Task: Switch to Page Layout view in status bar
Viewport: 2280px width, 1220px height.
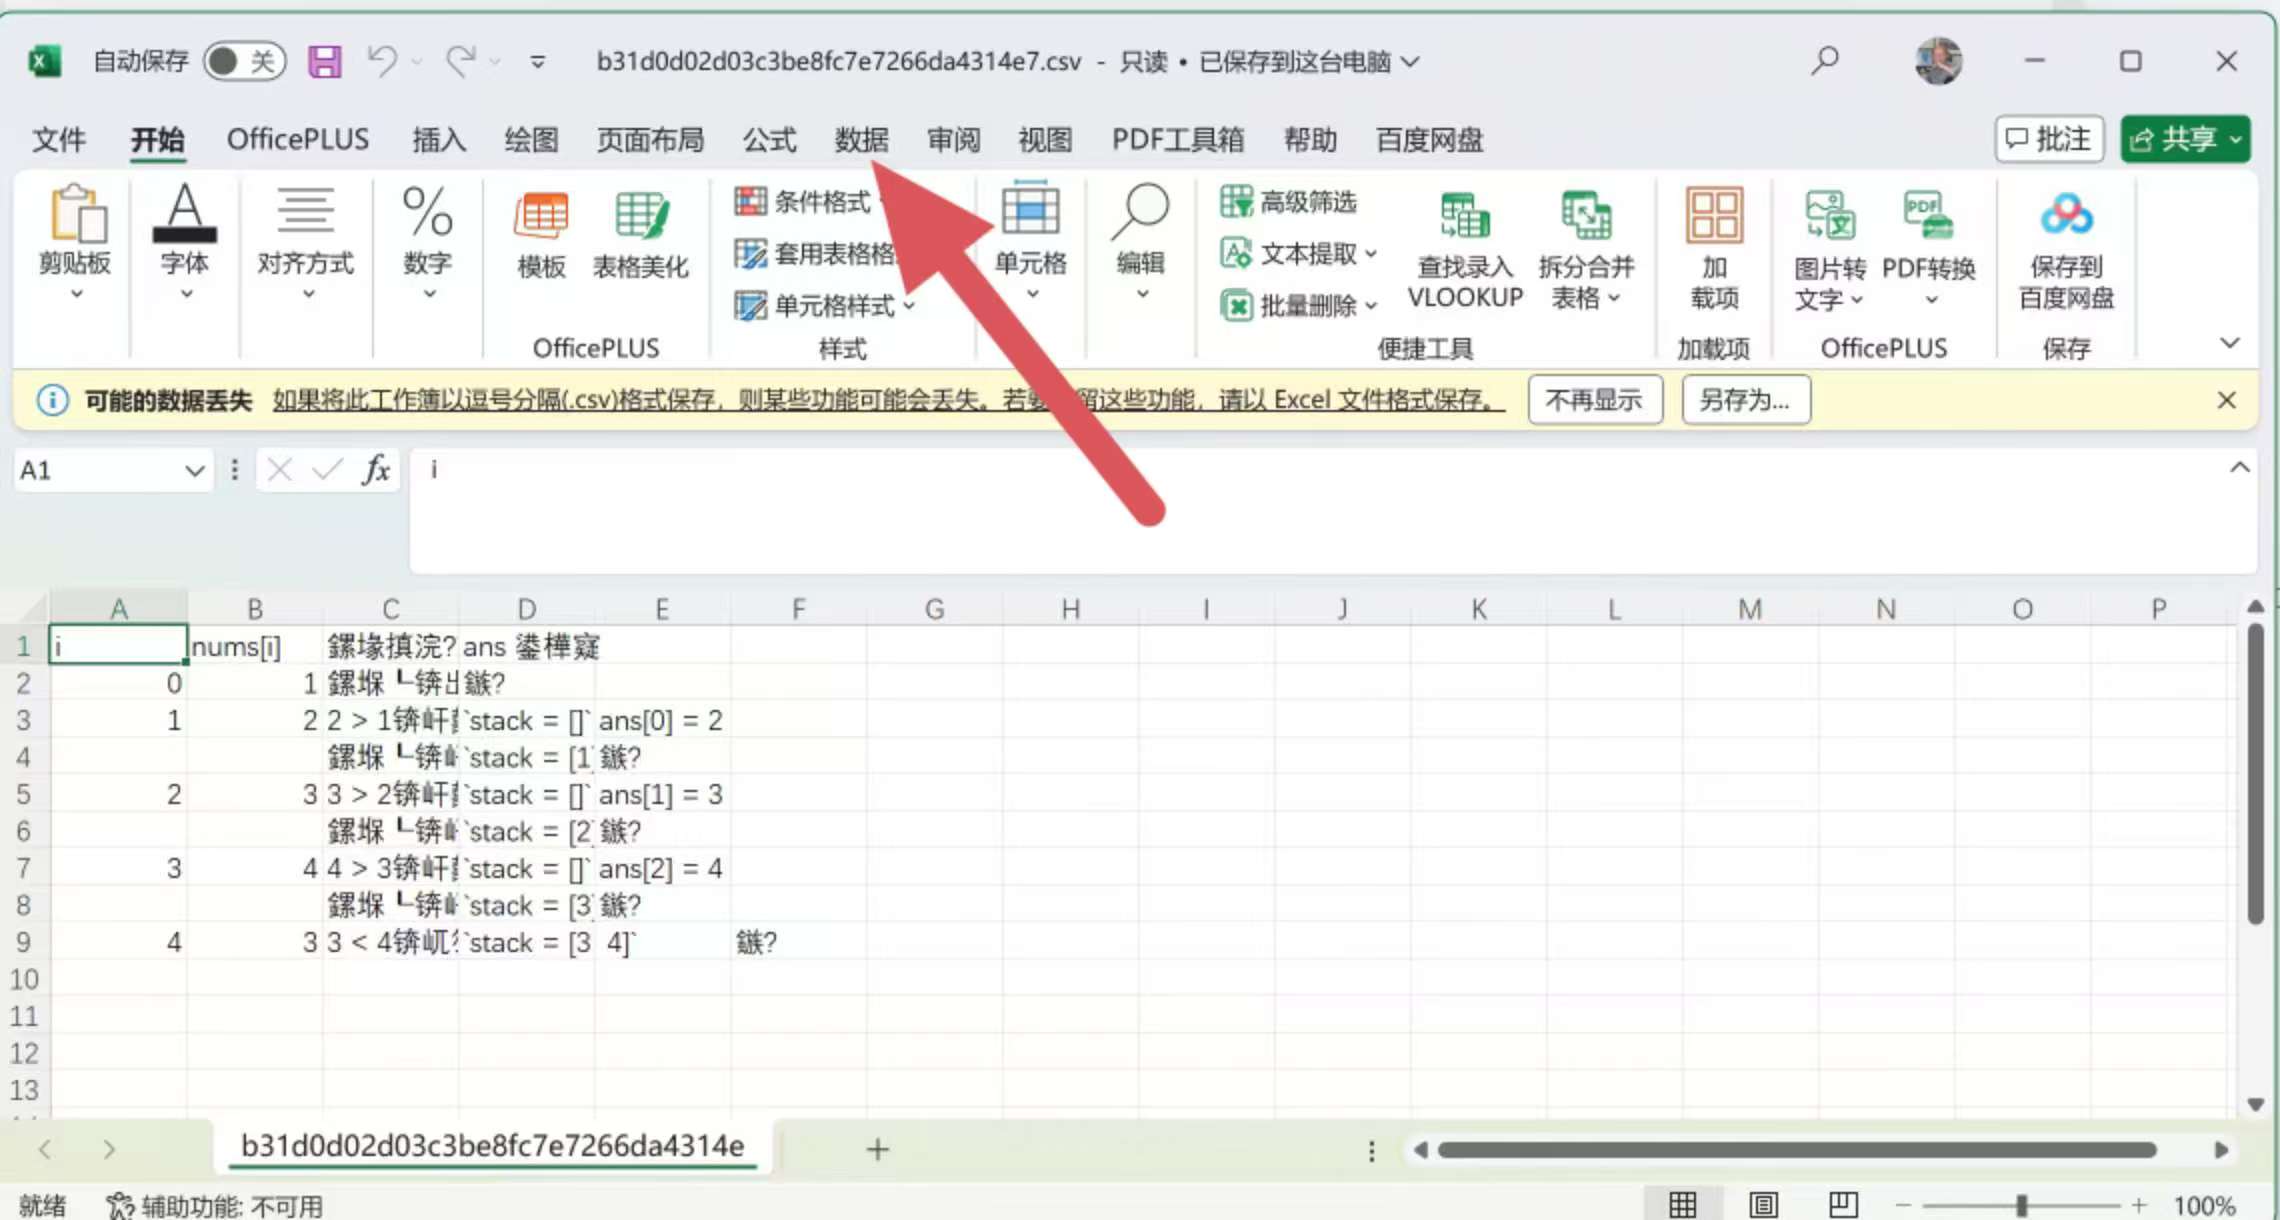Action: pos(1763,1204)
